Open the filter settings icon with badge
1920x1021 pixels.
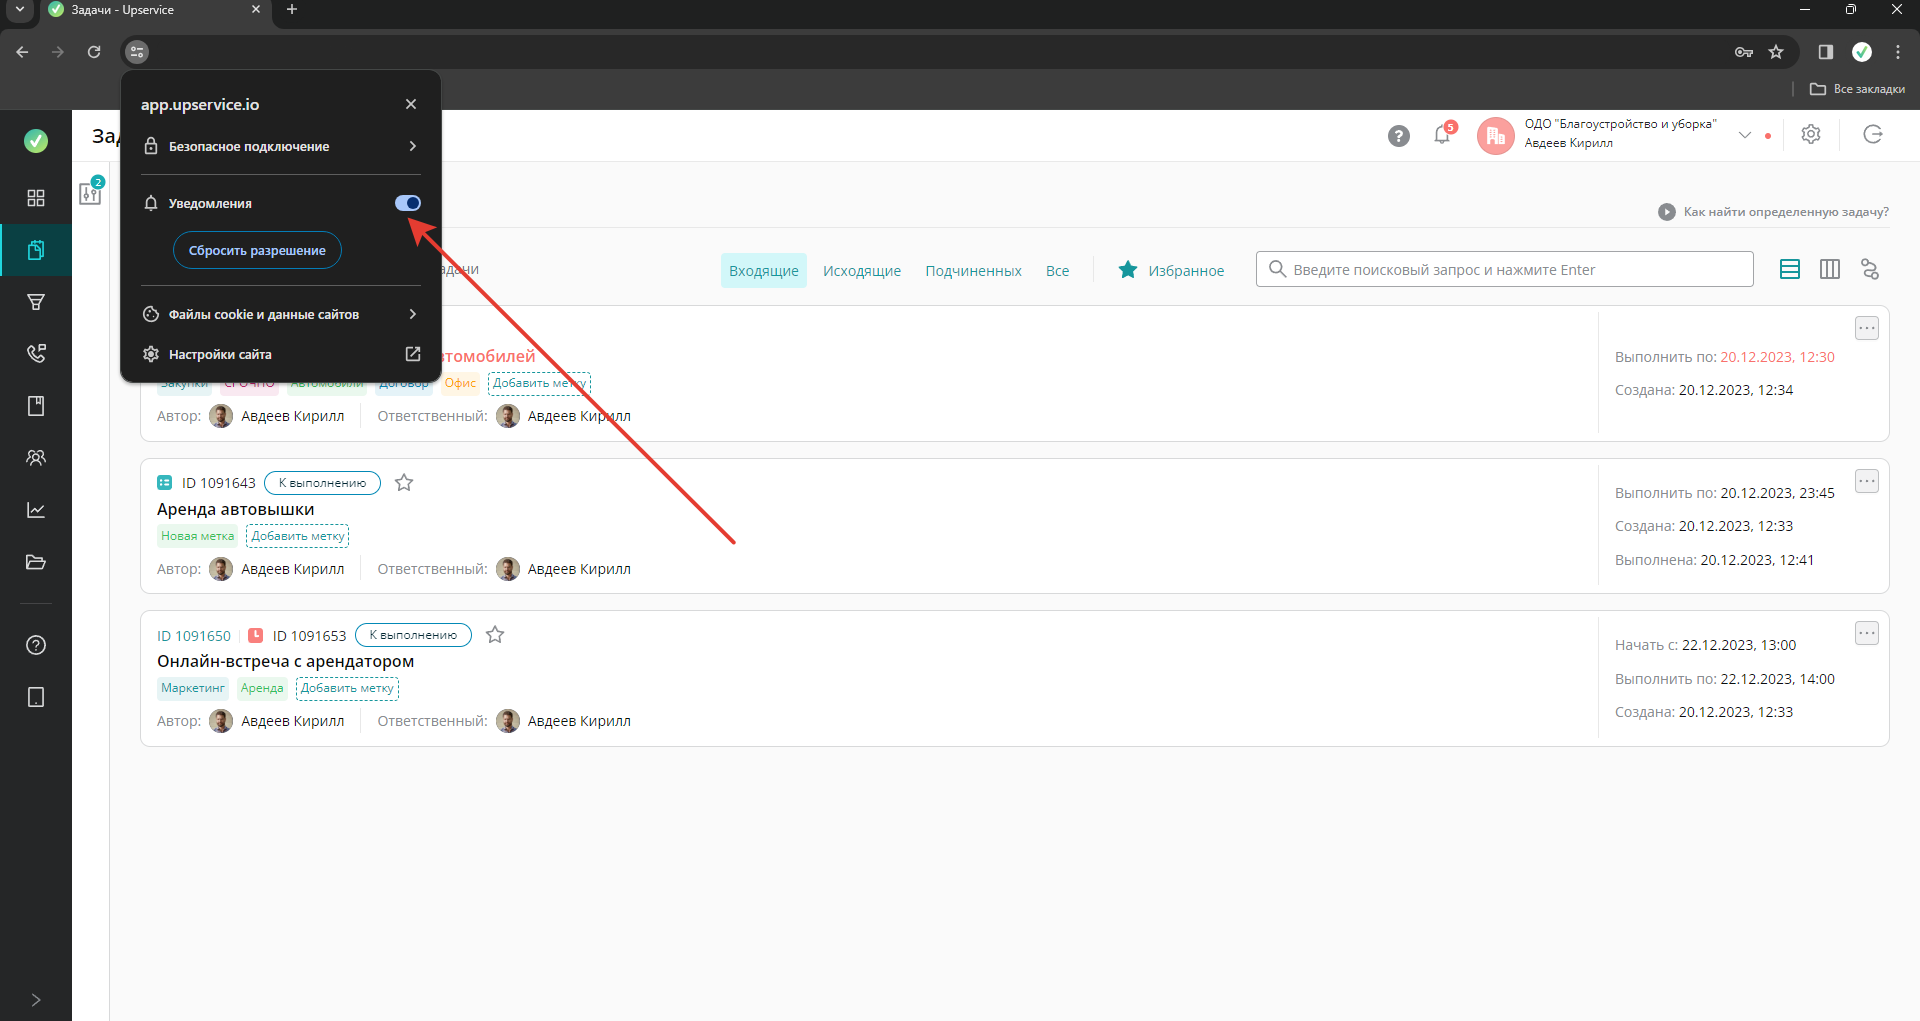pos(91,192)
